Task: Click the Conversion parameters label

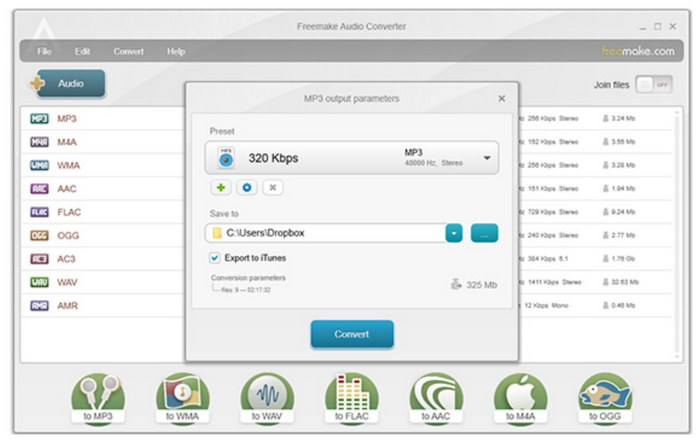Action: click(248, 278)
